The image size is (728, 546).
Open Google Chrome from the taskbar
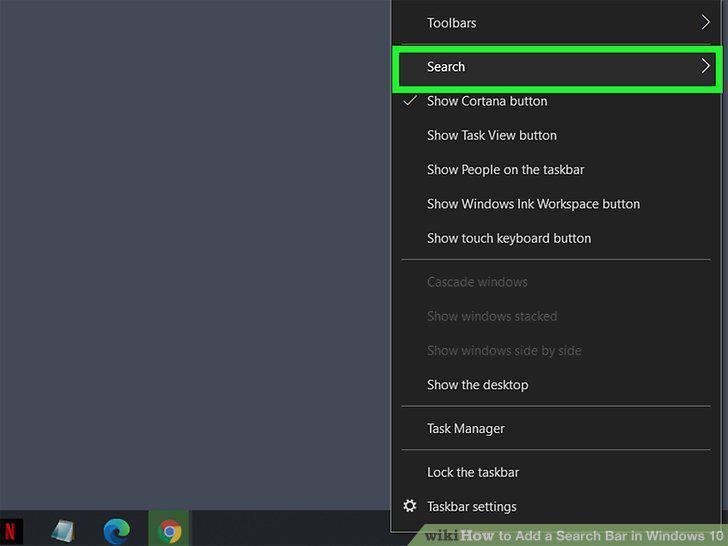169,531
